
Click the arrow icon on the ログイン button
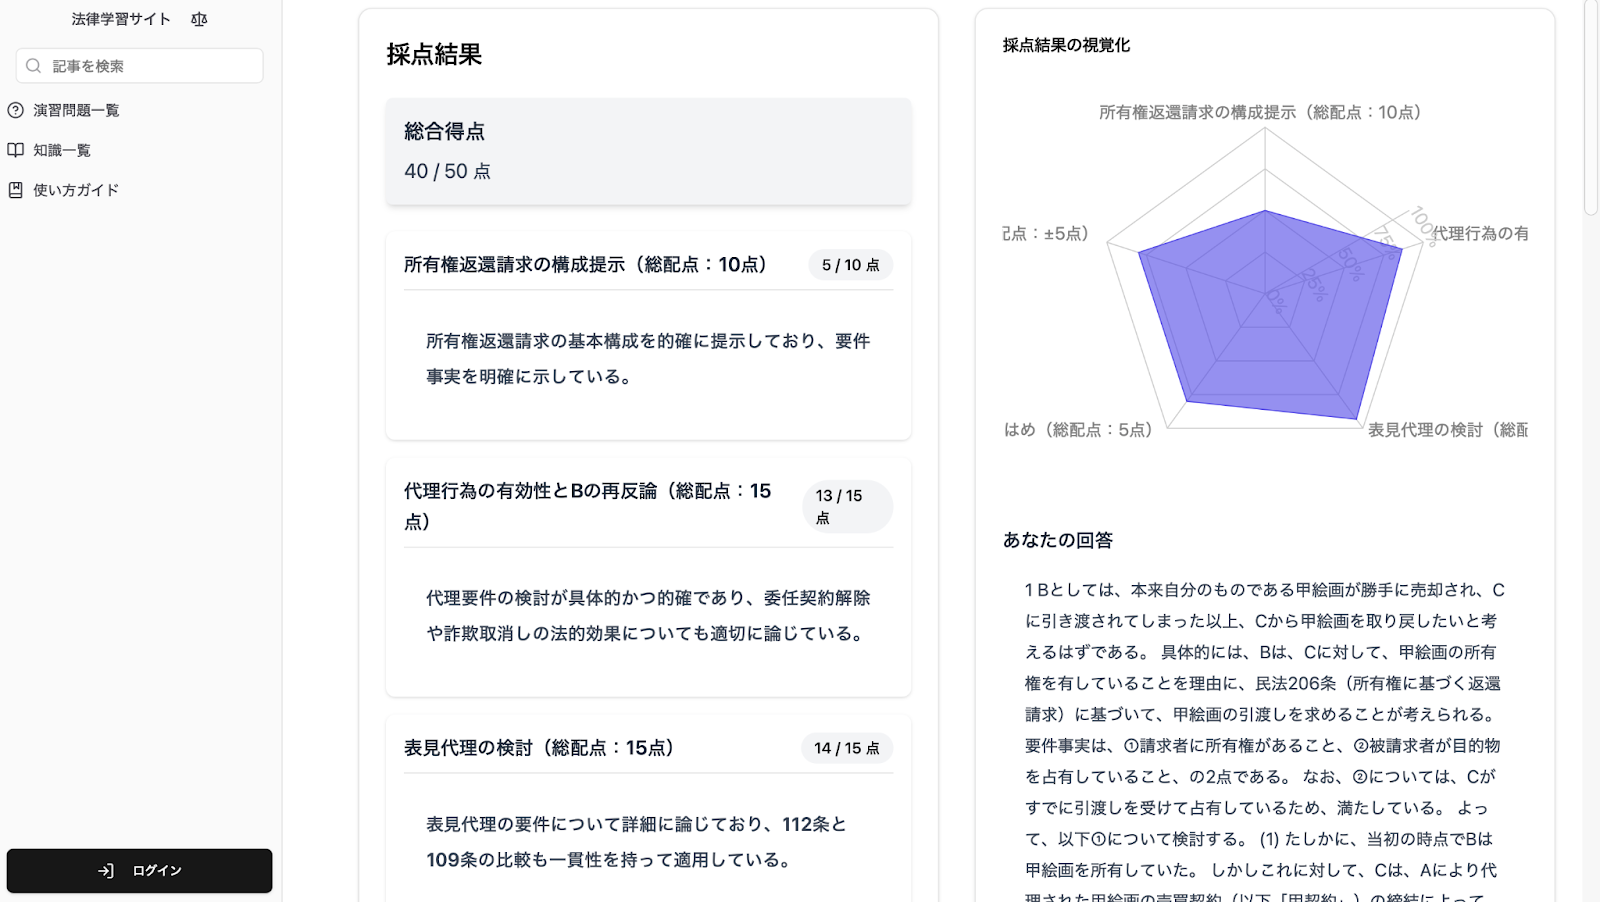(x=106, y=871)
